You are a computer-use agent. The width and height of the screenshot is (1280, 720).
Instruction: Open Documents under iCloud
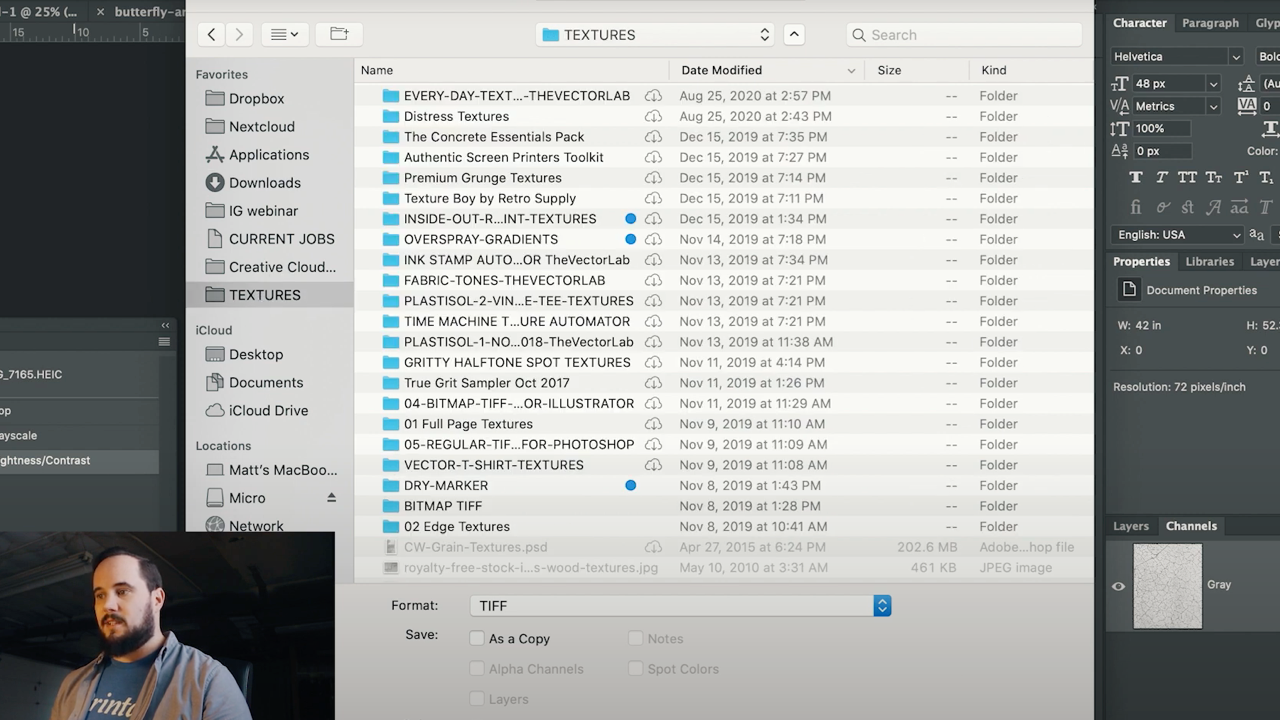tap(265, 382)
